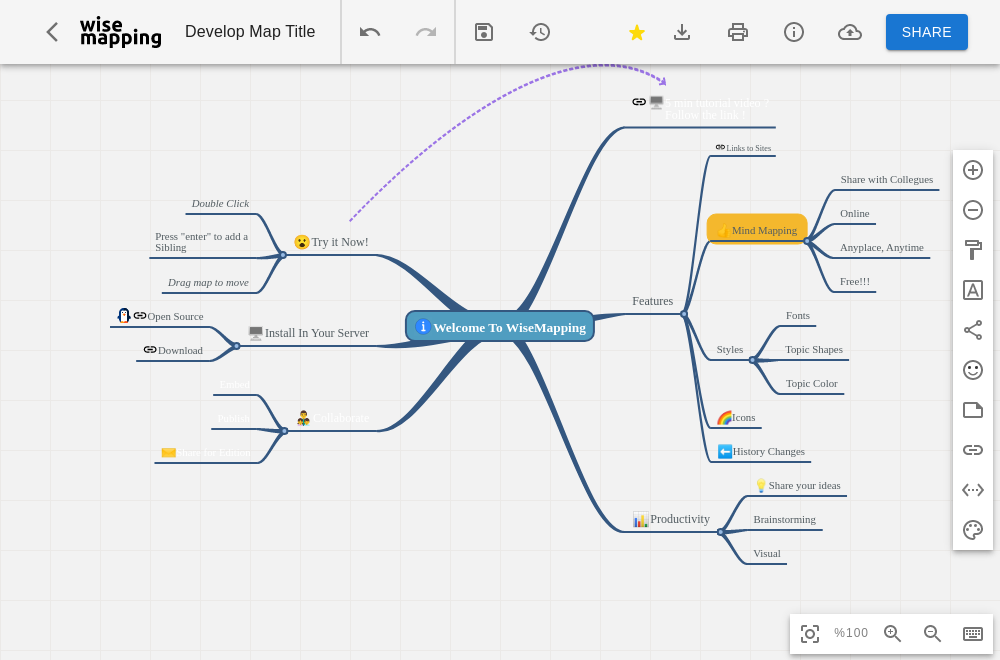The height and width of the screenshot is (660, 1000).
Task: Open the link icon beside Download
Action: (150, 349)
